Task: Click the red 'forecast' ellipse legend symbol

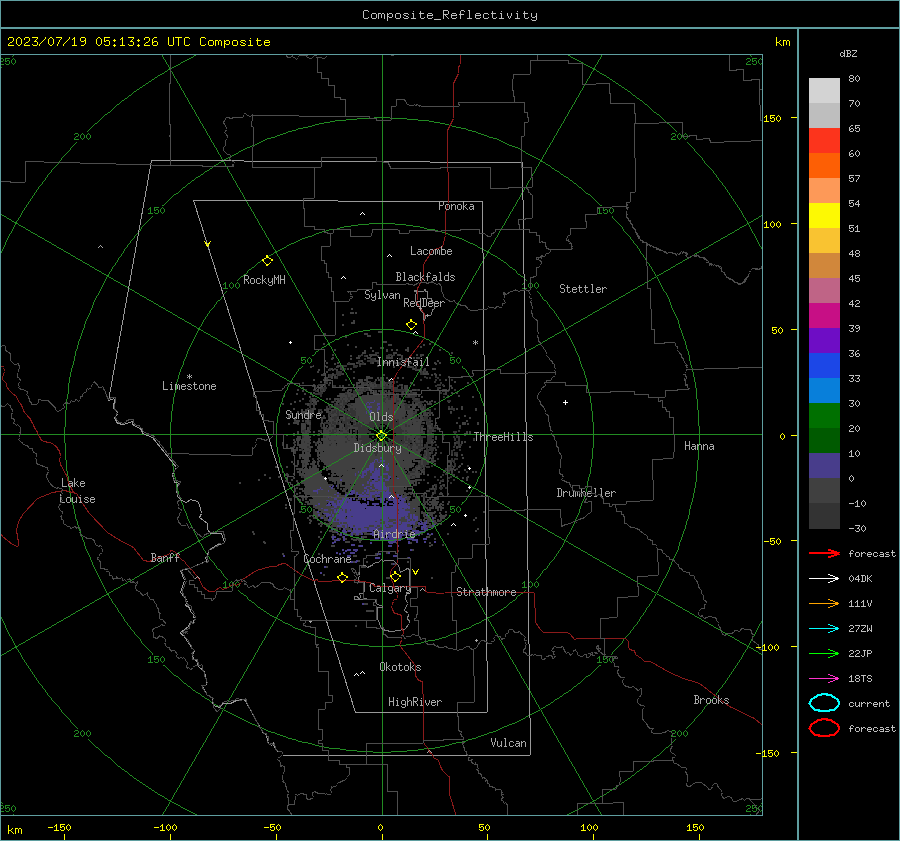Action: coord(824,728)
